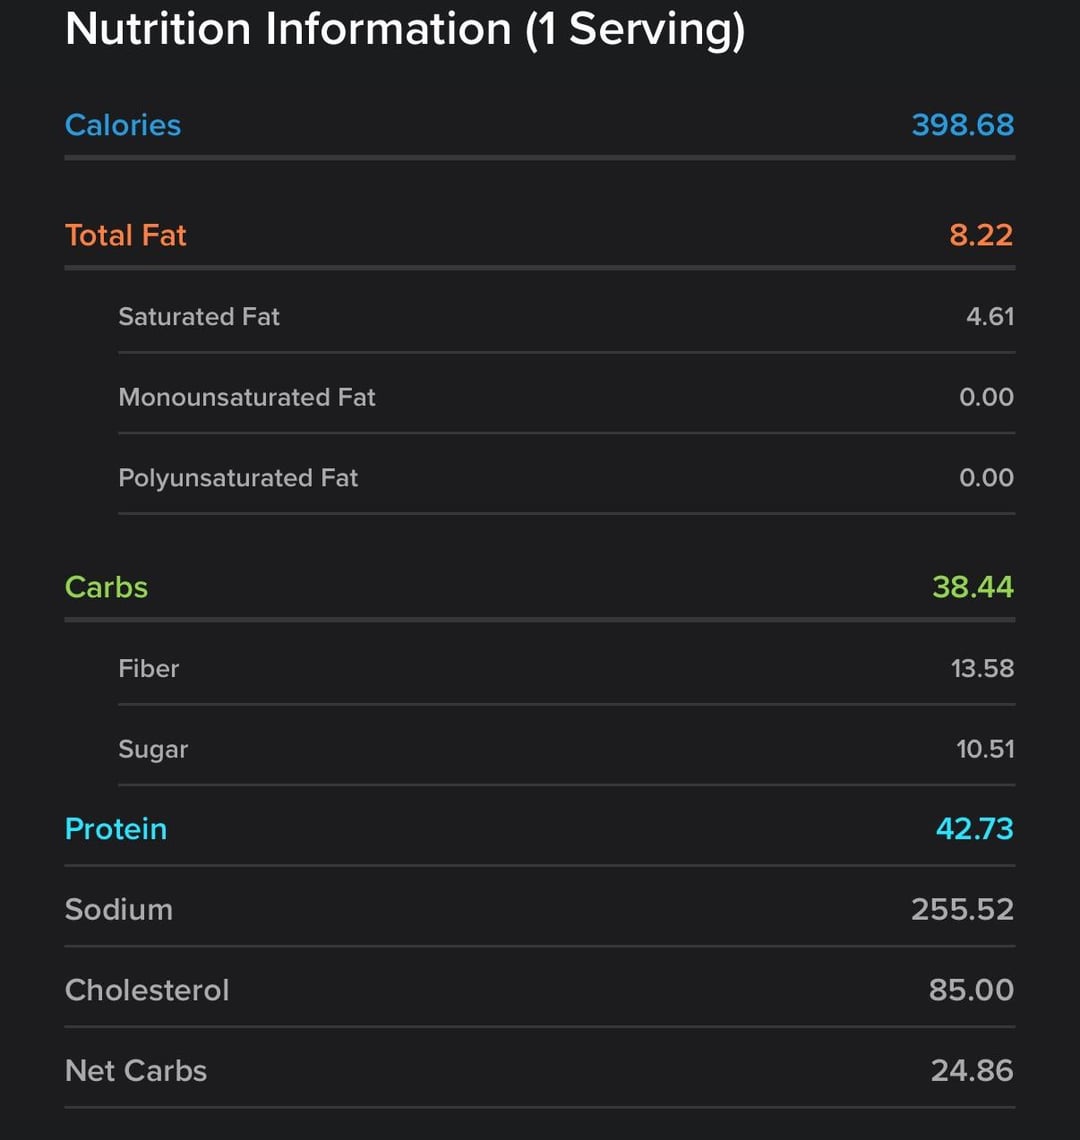Select the Sodium row
Image resolution: width=1080 pixels, height=1140 pixels.
[x=540, y=910]
